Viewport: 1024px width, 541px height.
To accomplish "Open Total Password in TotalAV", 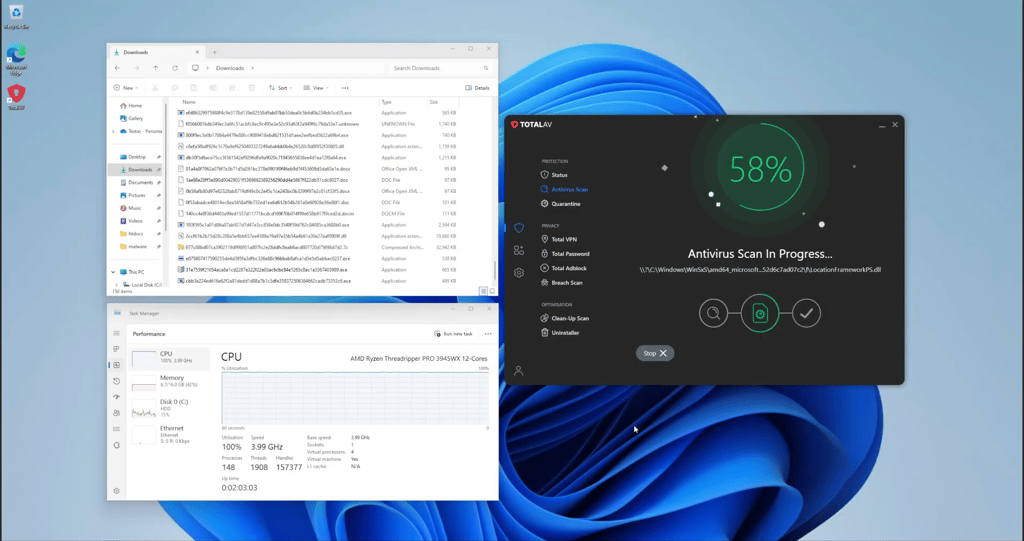I will click(x=565, y=254).
